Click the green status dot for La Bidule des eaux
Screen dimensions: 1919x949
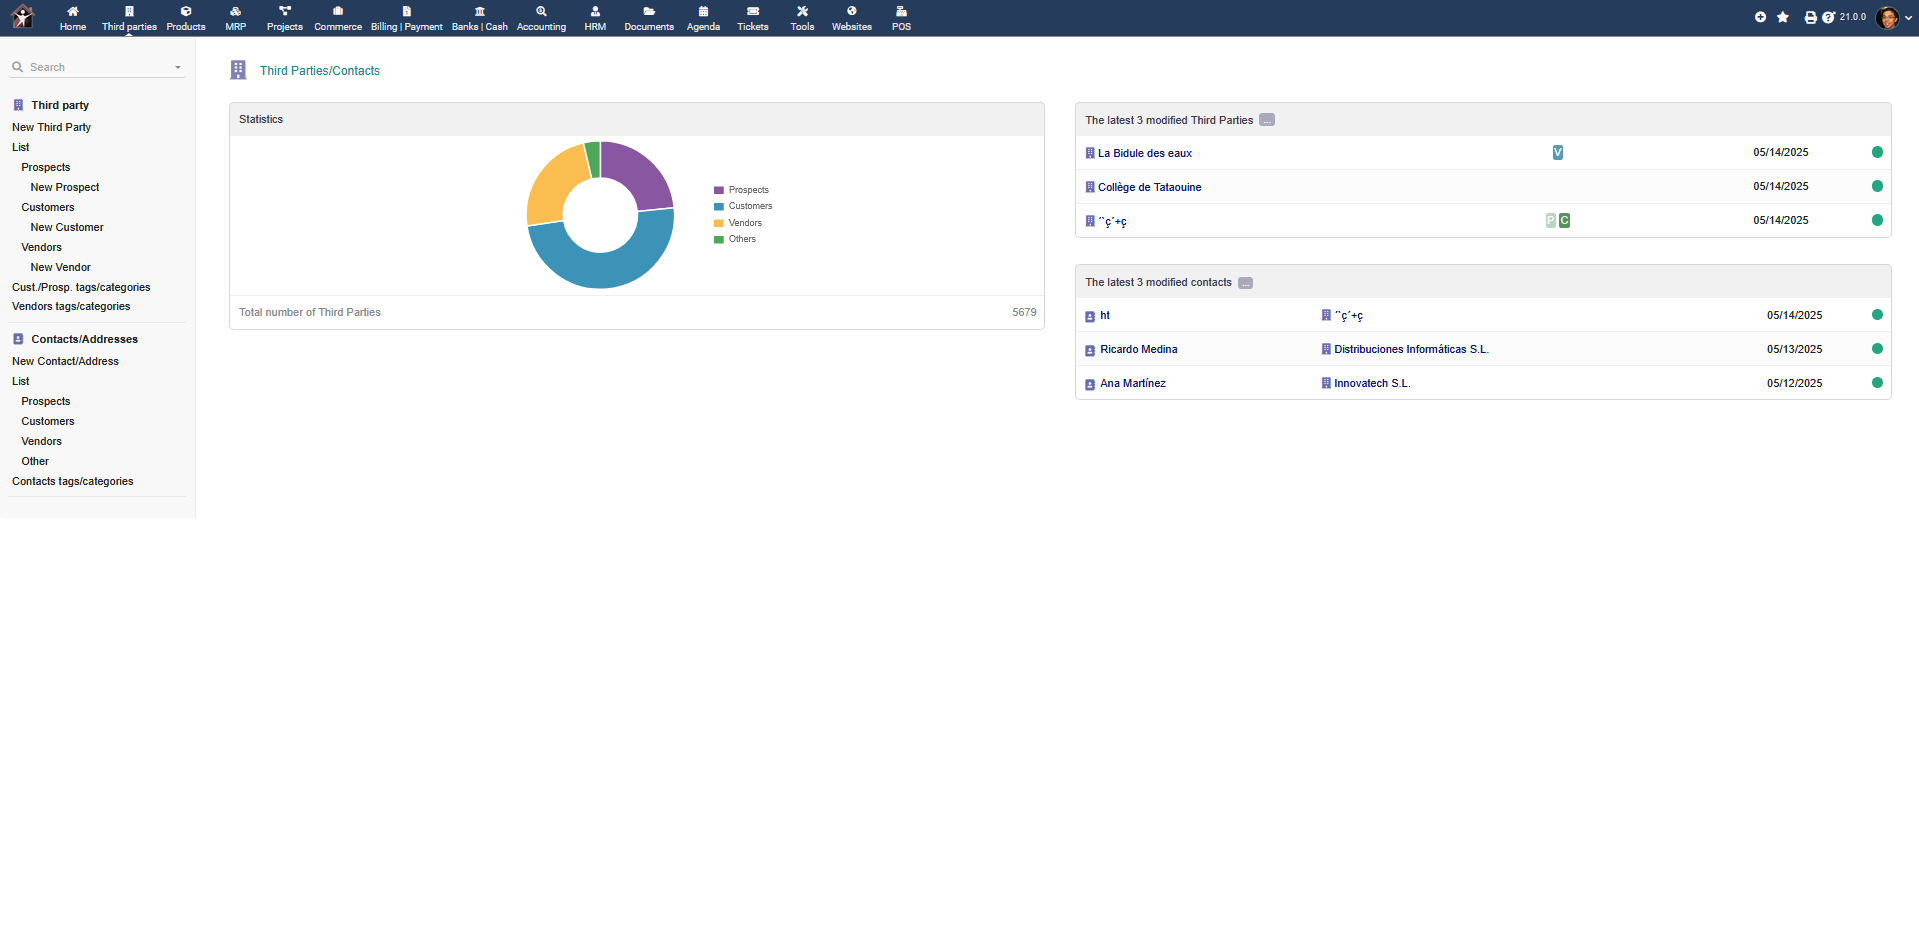[x=1877, y=152]
